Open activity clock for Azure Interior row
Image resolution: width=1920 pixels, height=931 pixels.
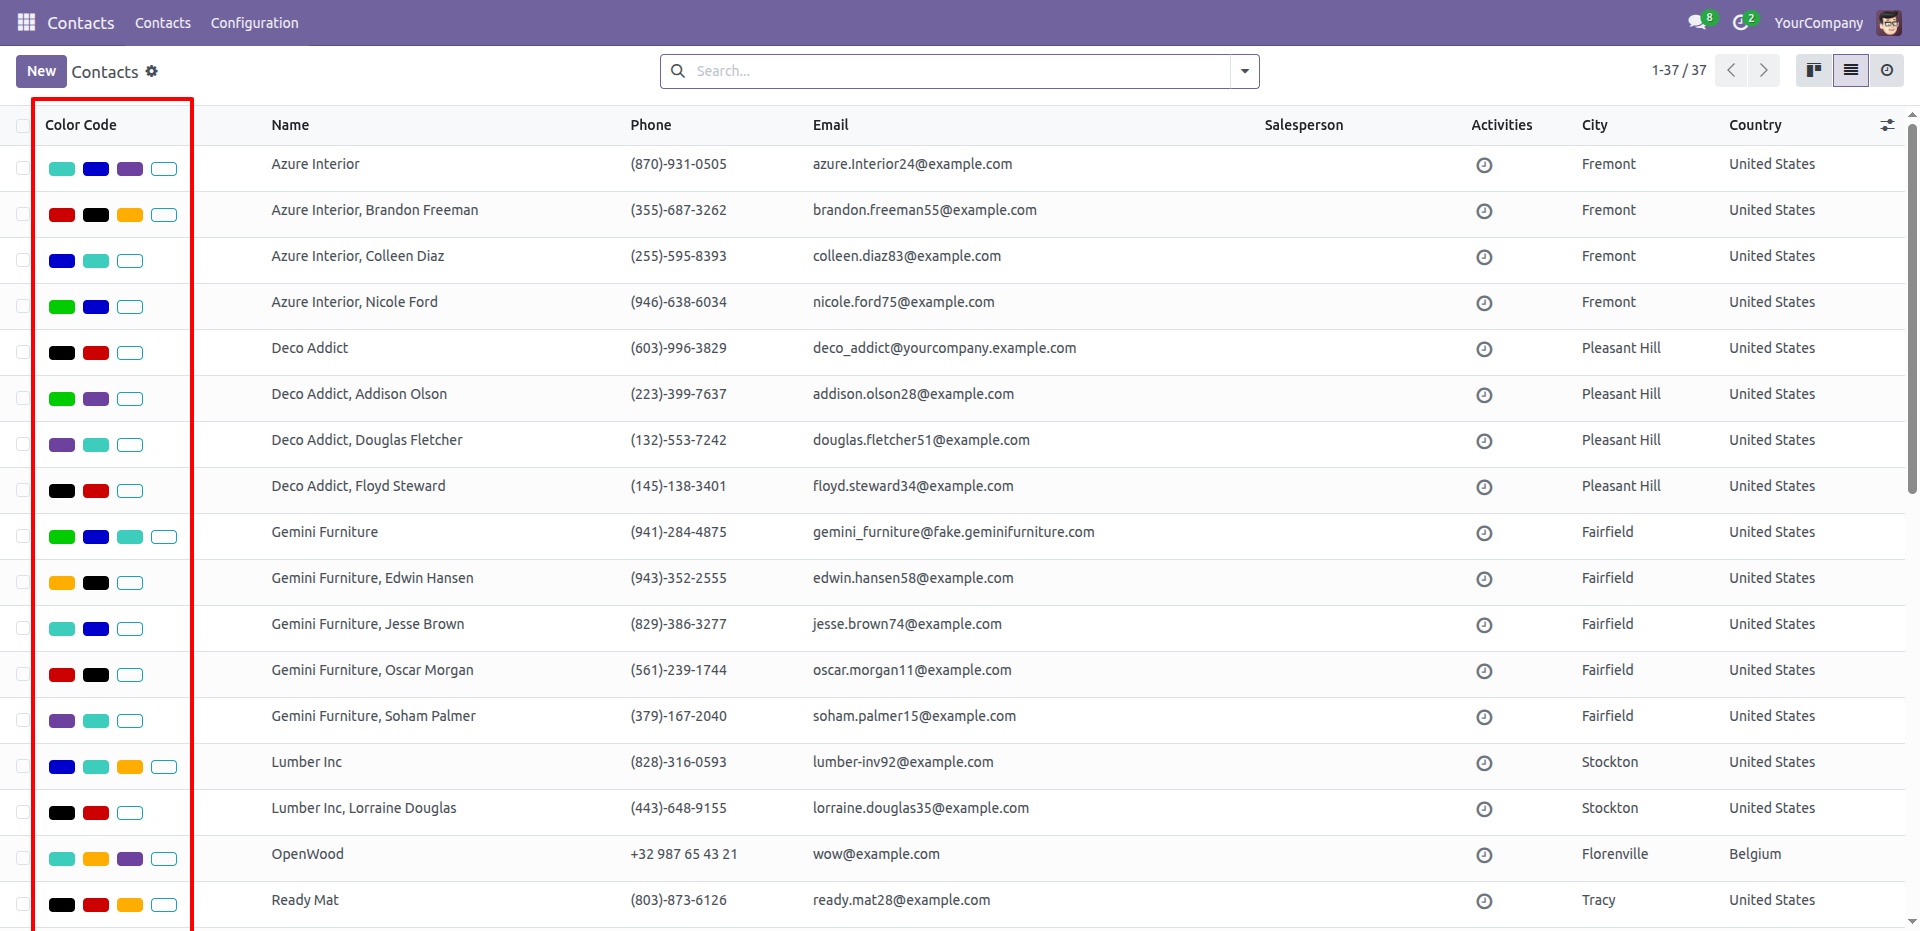click(1484, 165)
